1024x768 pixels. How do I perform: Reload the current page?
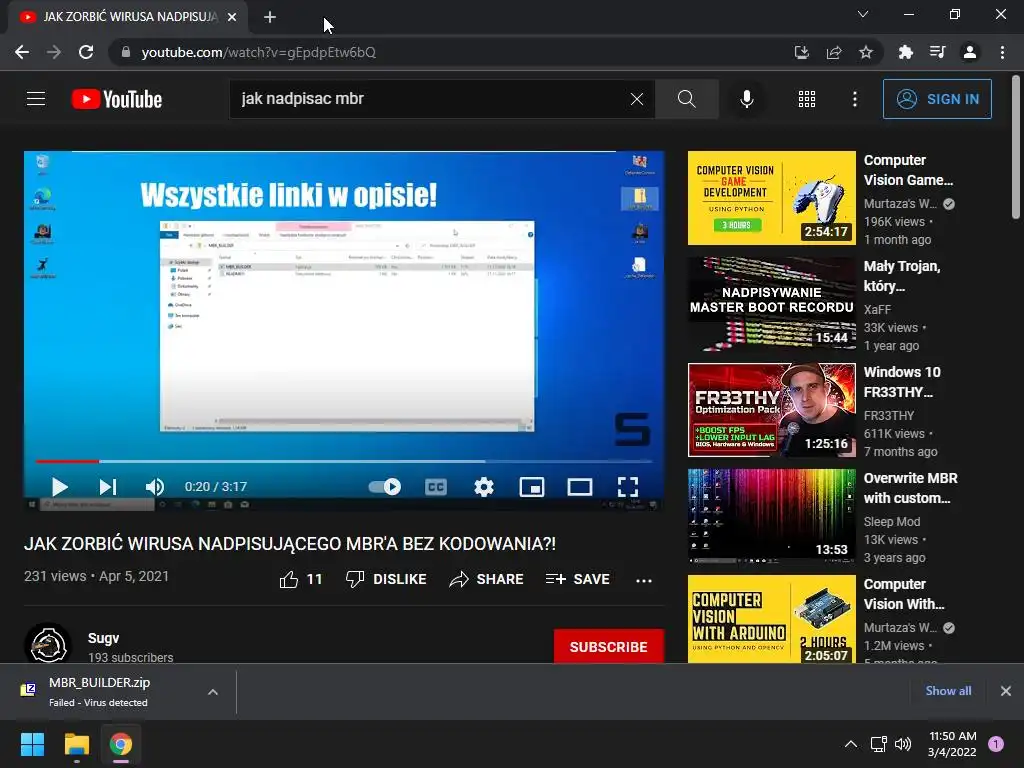coord(86,52)
